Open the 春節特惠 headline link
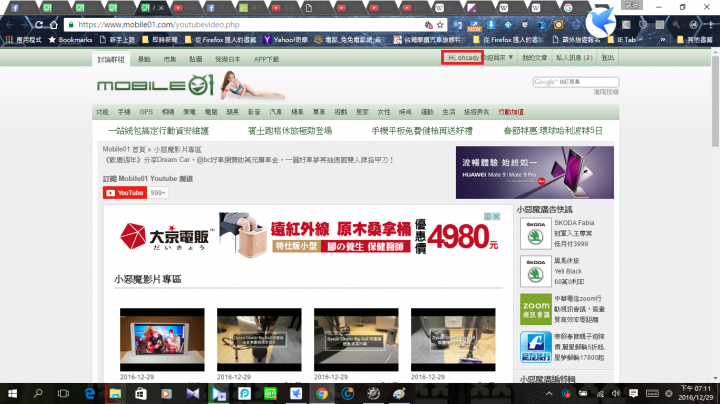Screen dimensions: 720x404 tap(553, 131)
